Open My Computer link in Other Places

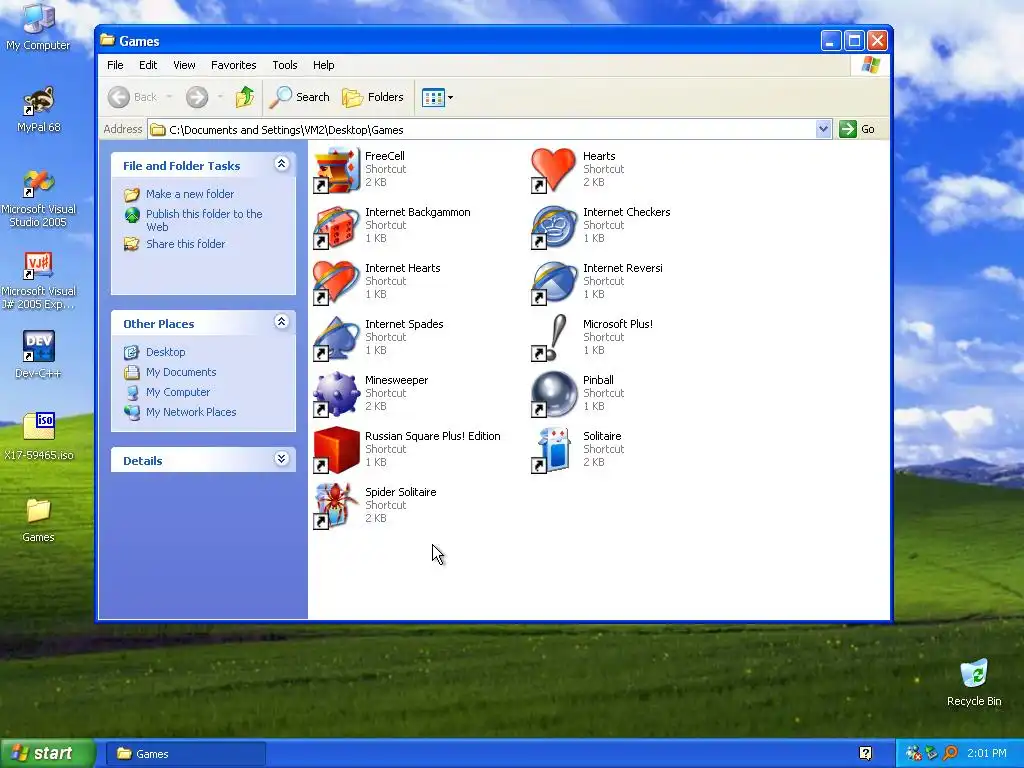click(178, 392)
